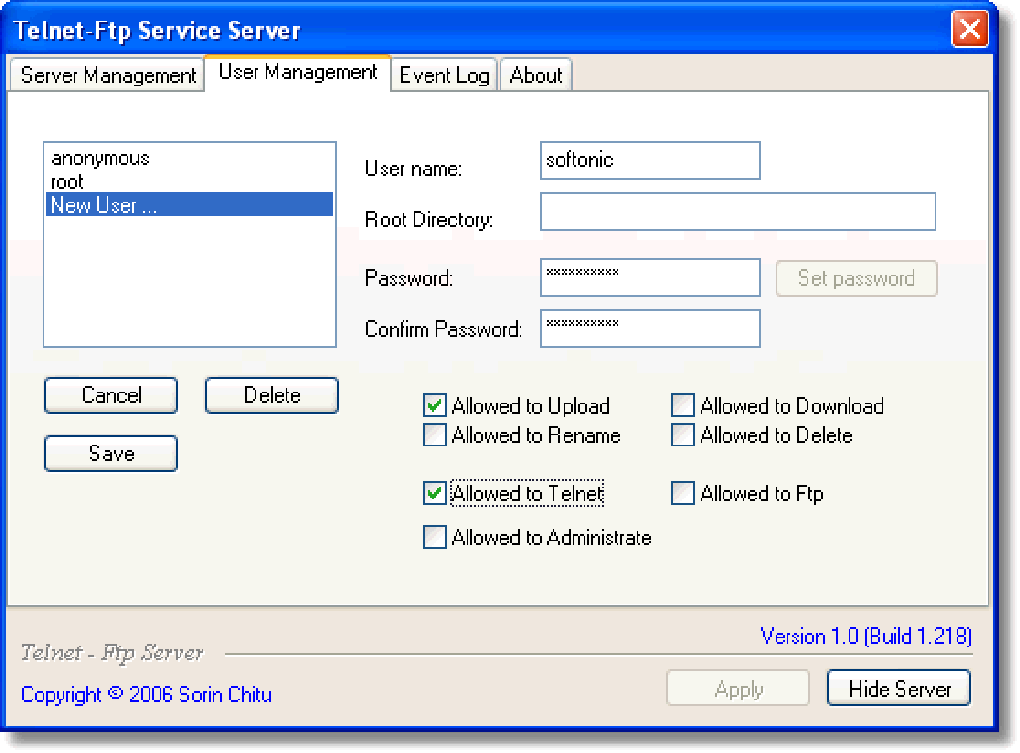Enable Allowed to Rename permission
Image resolution: width=1020 pixels, height=753 pixels.
click(434, 435)
